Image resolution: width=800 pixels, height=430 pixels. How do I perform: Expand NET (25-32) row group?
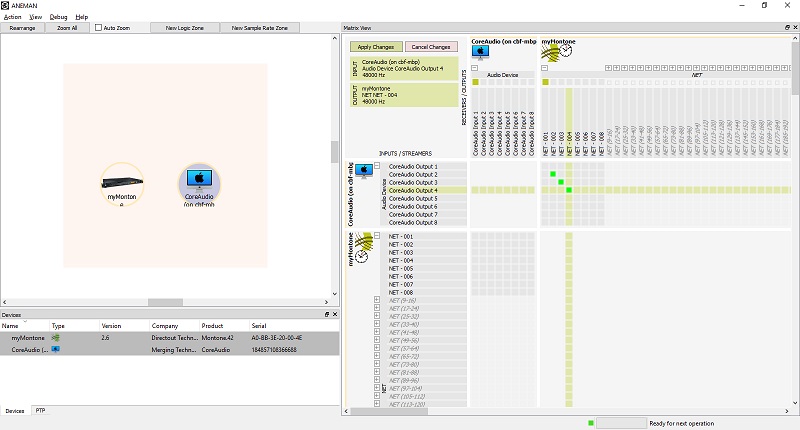click(x=377, y=316)
